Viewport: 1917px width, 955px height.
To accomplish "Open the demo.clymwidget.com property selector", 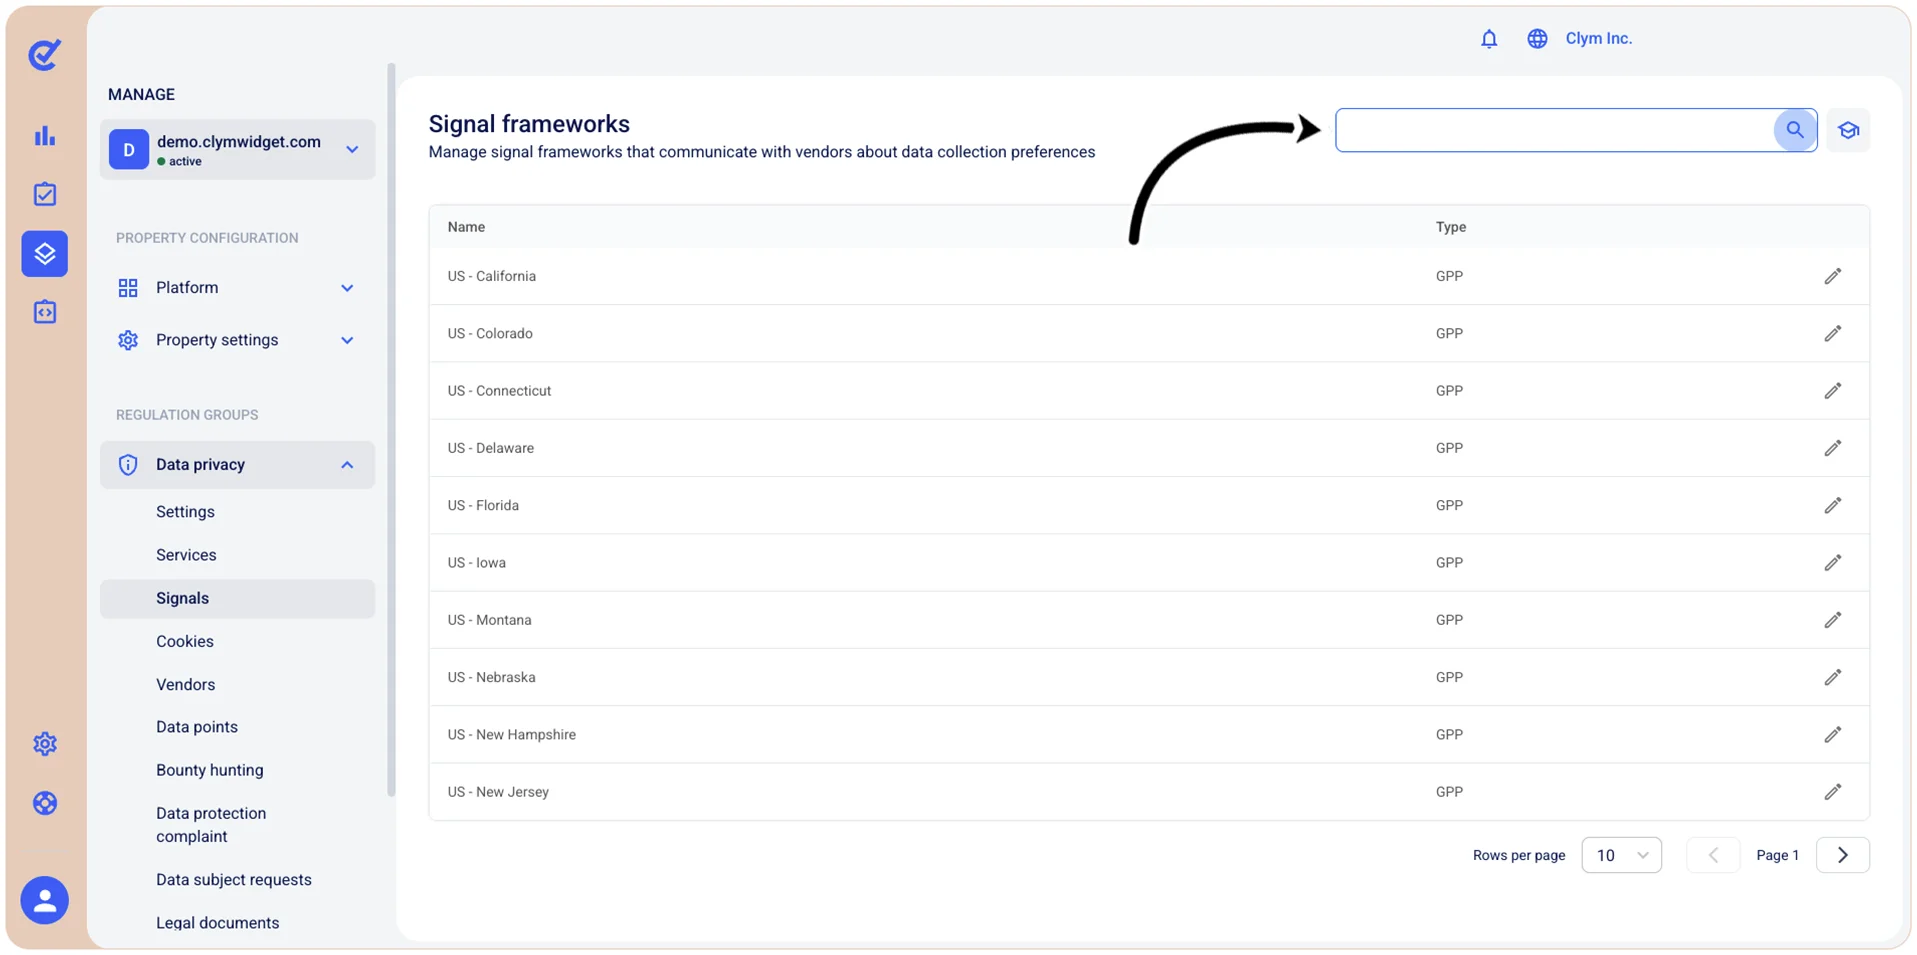I will (237, 150).
